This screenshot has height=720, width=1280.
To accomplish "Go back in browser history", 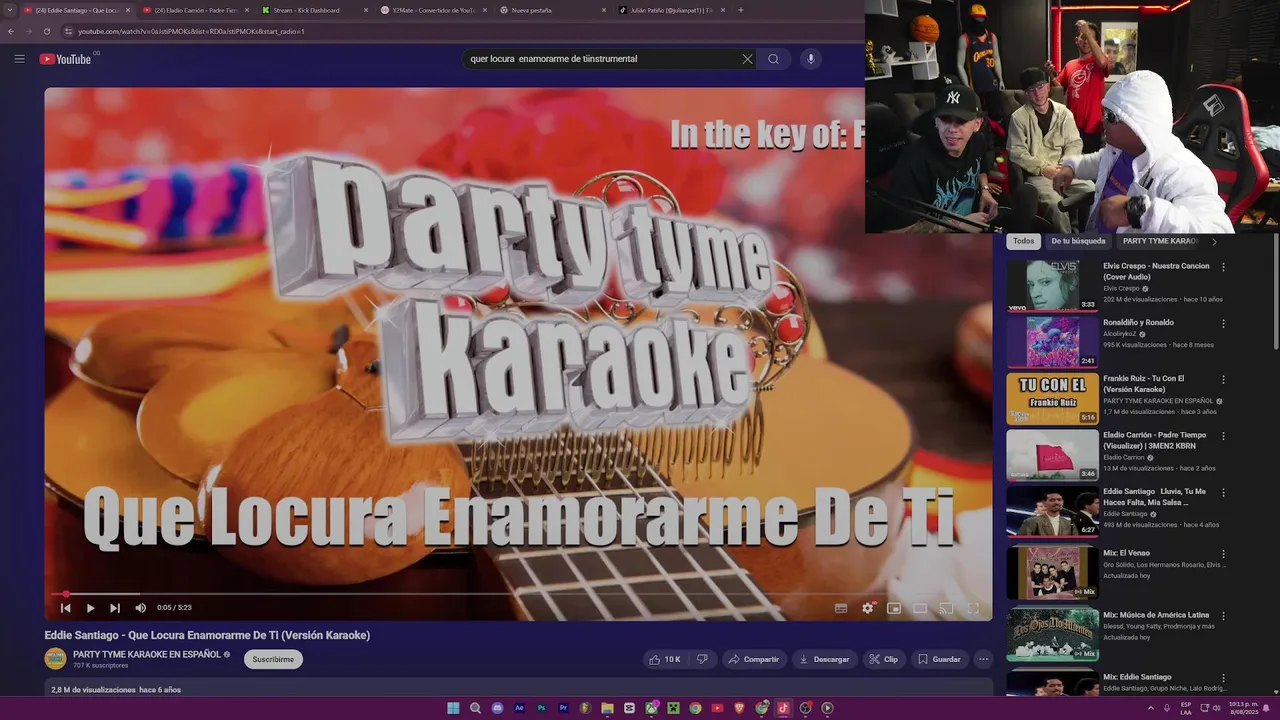I will click(x=11, y=31).
